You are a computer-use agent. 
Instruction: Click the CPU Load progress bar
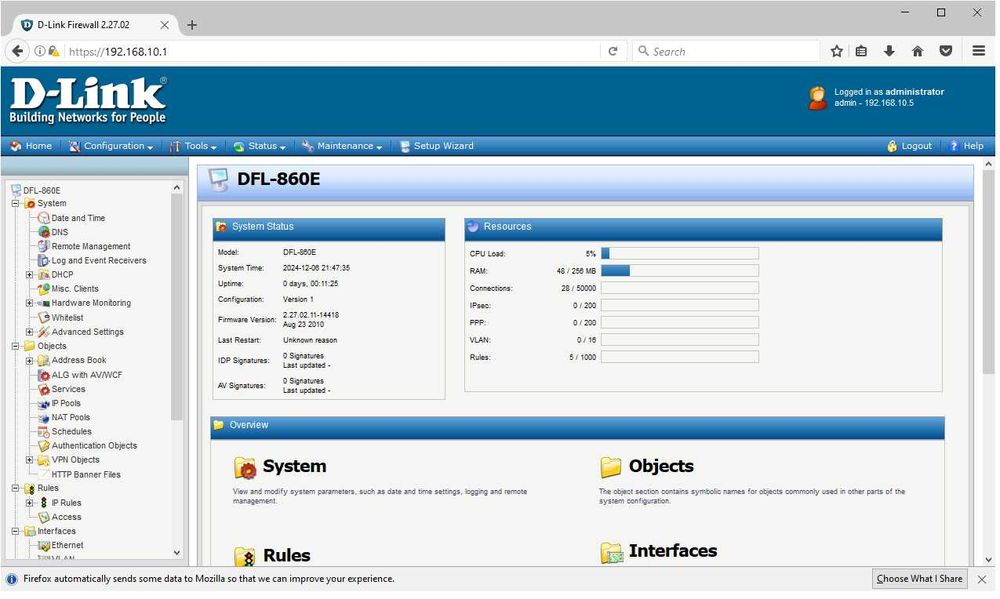(680, 255)
